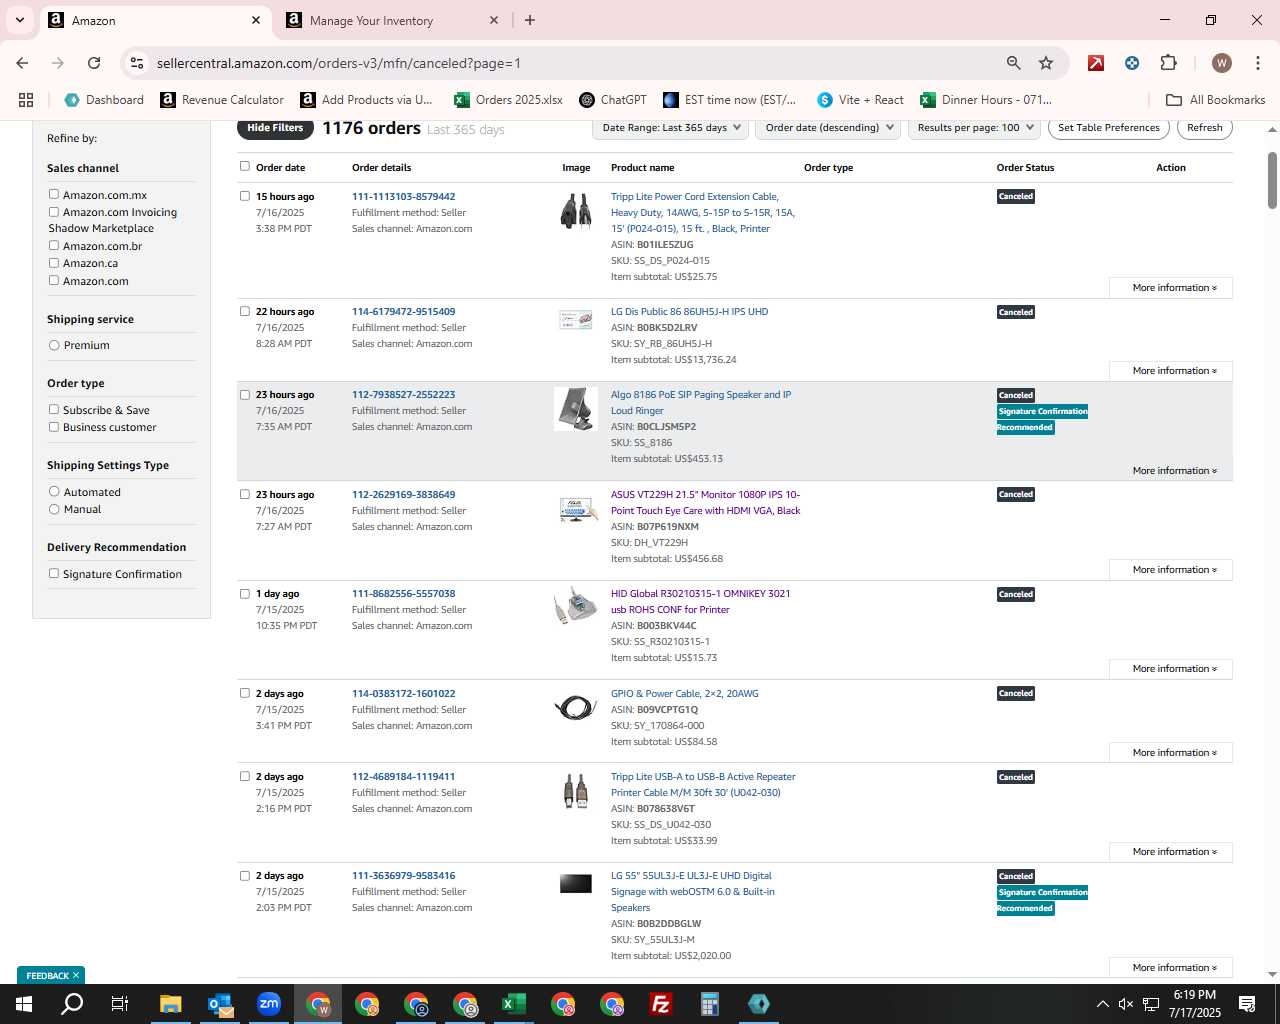Open Calculator from the taskbar
The width and height of the screenshot is (1280, 1024).
coord(710,1004)
